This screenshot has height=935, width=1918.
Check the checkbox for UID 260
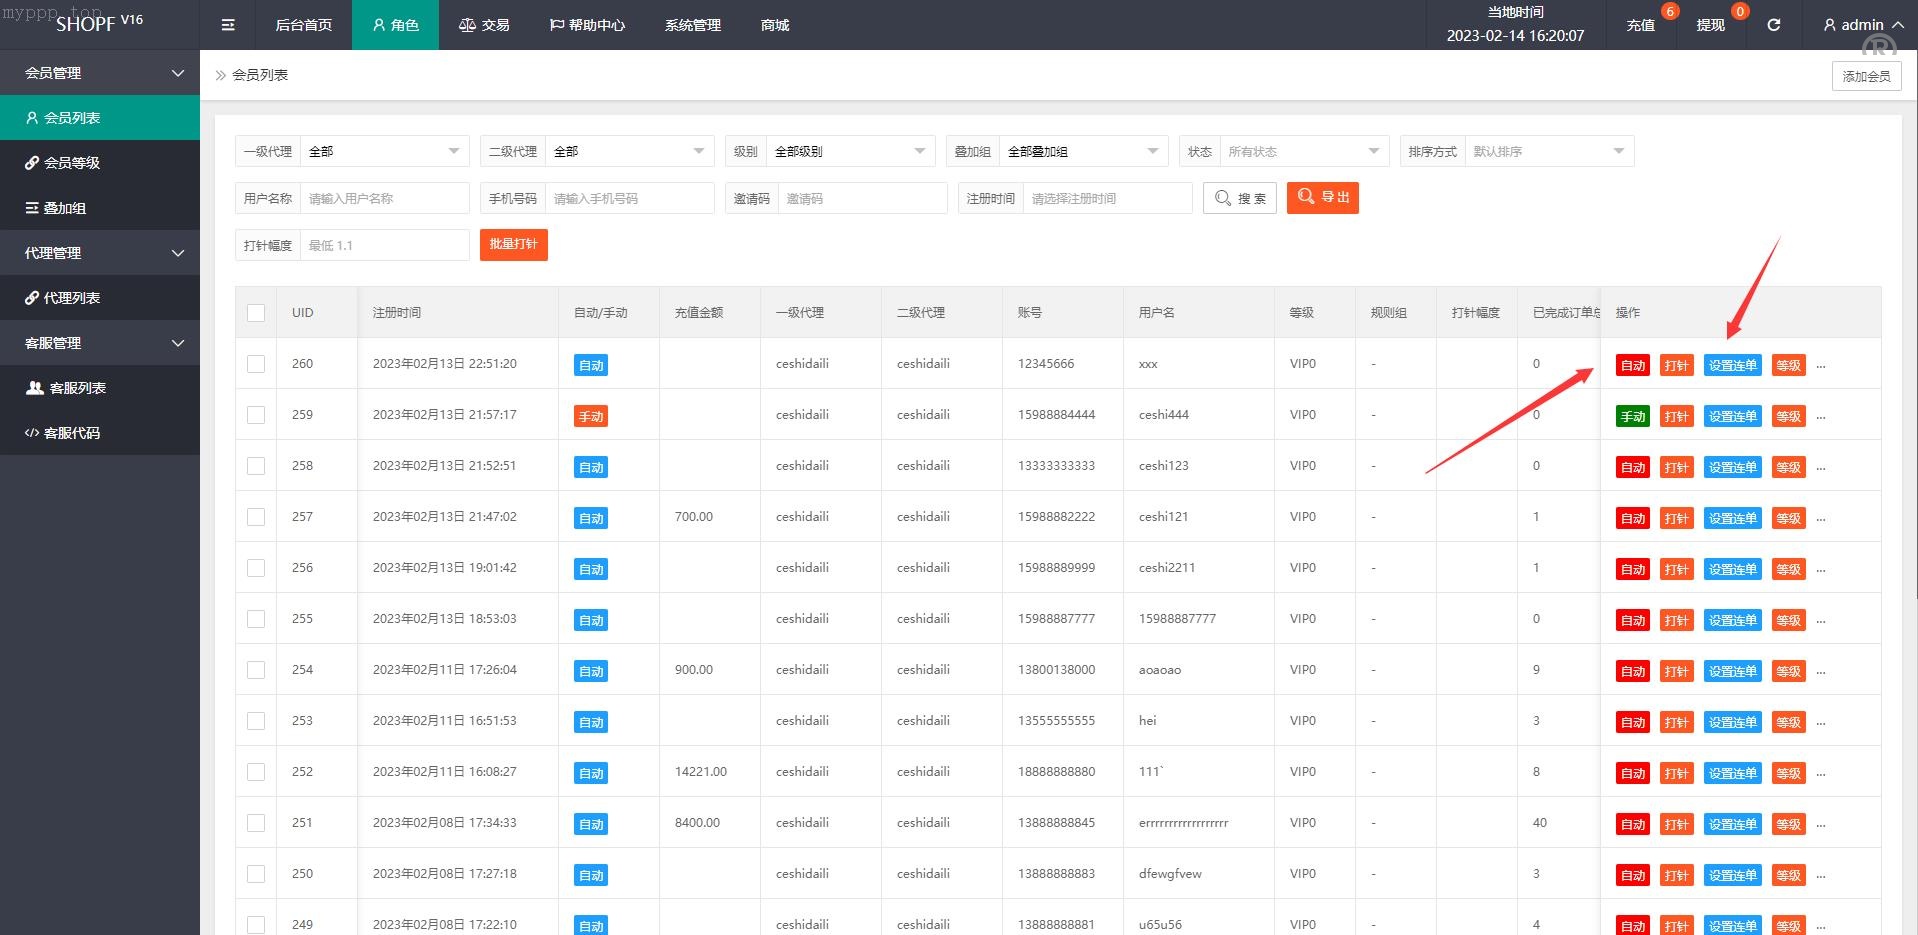tap(256, 364)
